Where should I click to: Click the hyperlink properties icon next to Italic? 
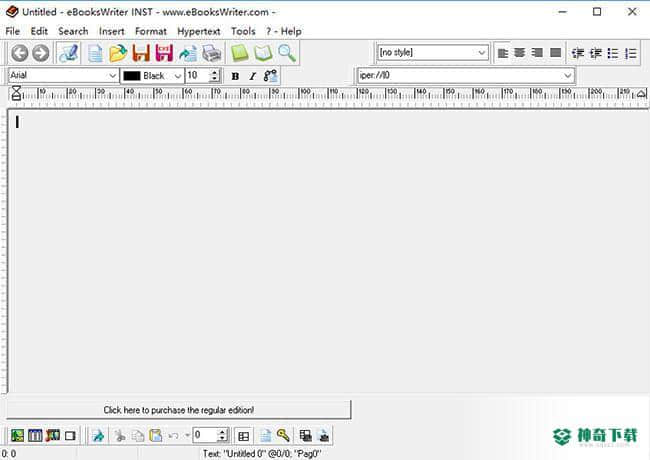[270, 76]
